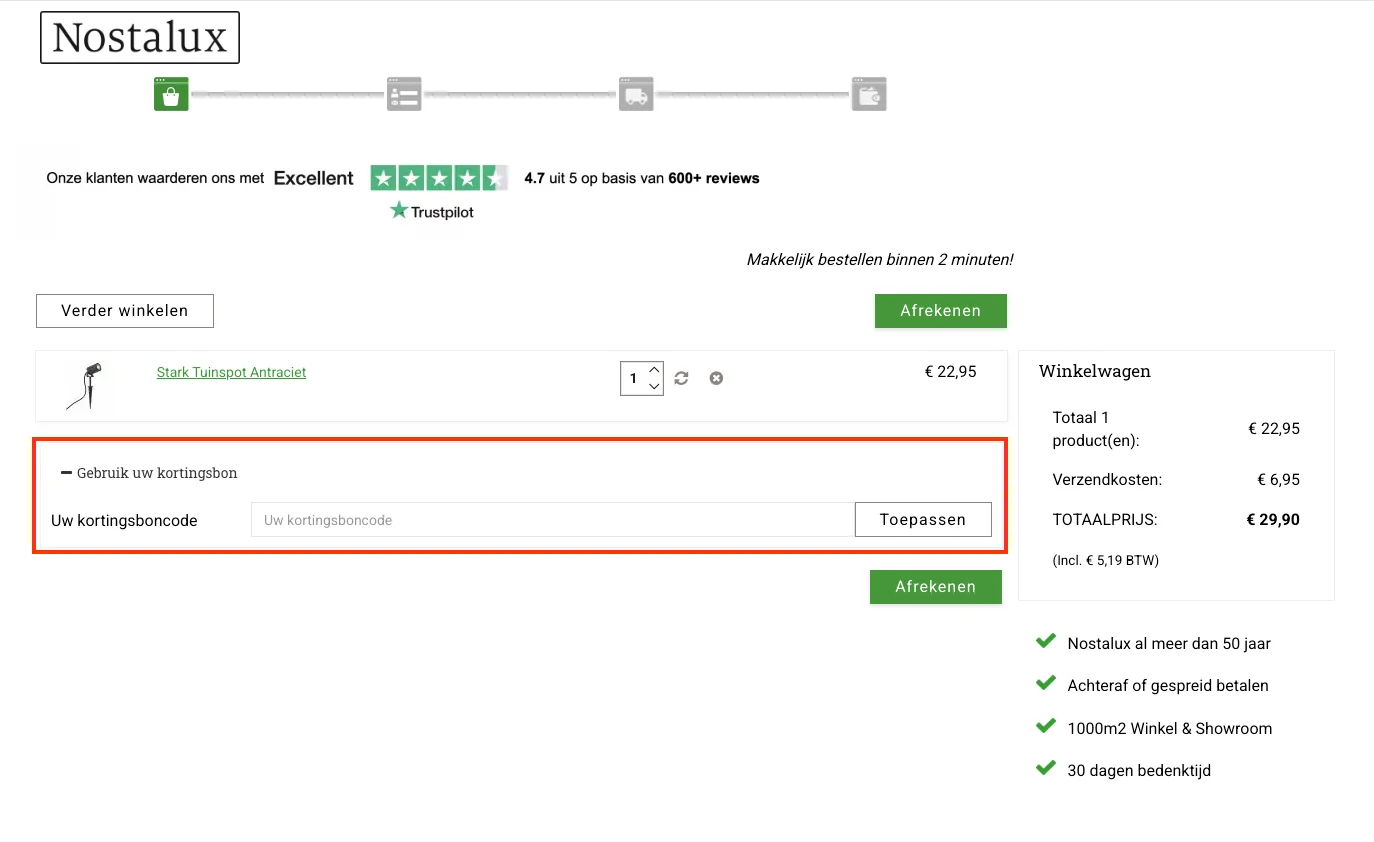
Task: Focus the kortingsboncode input field
Action: pos(552,520)
